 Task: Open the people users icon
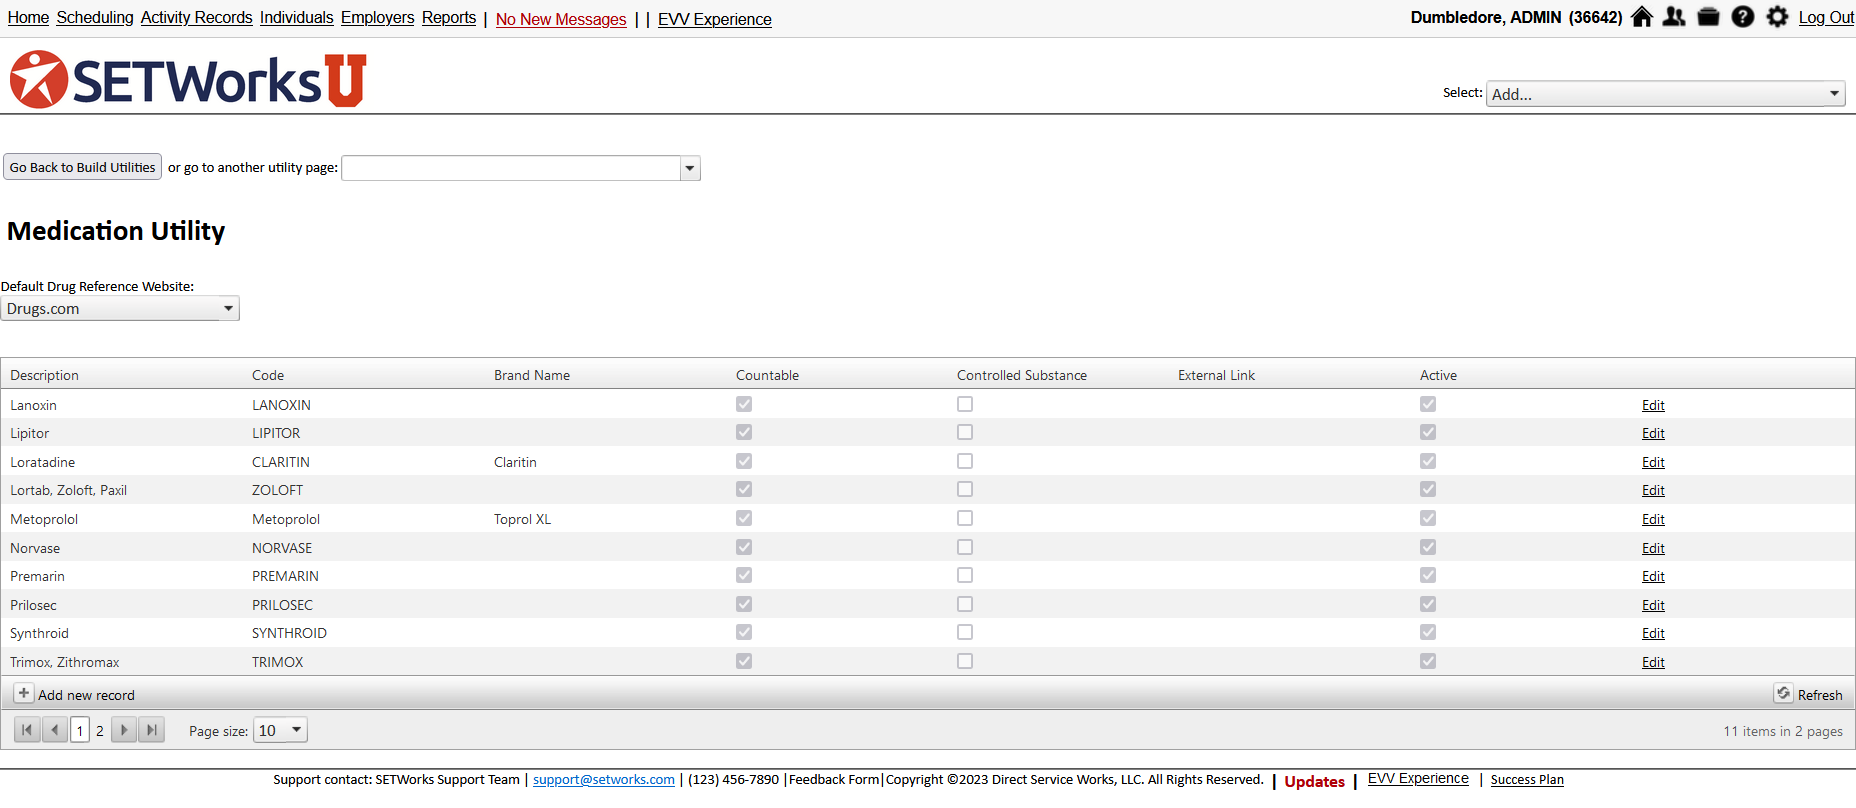(1674, 17)
